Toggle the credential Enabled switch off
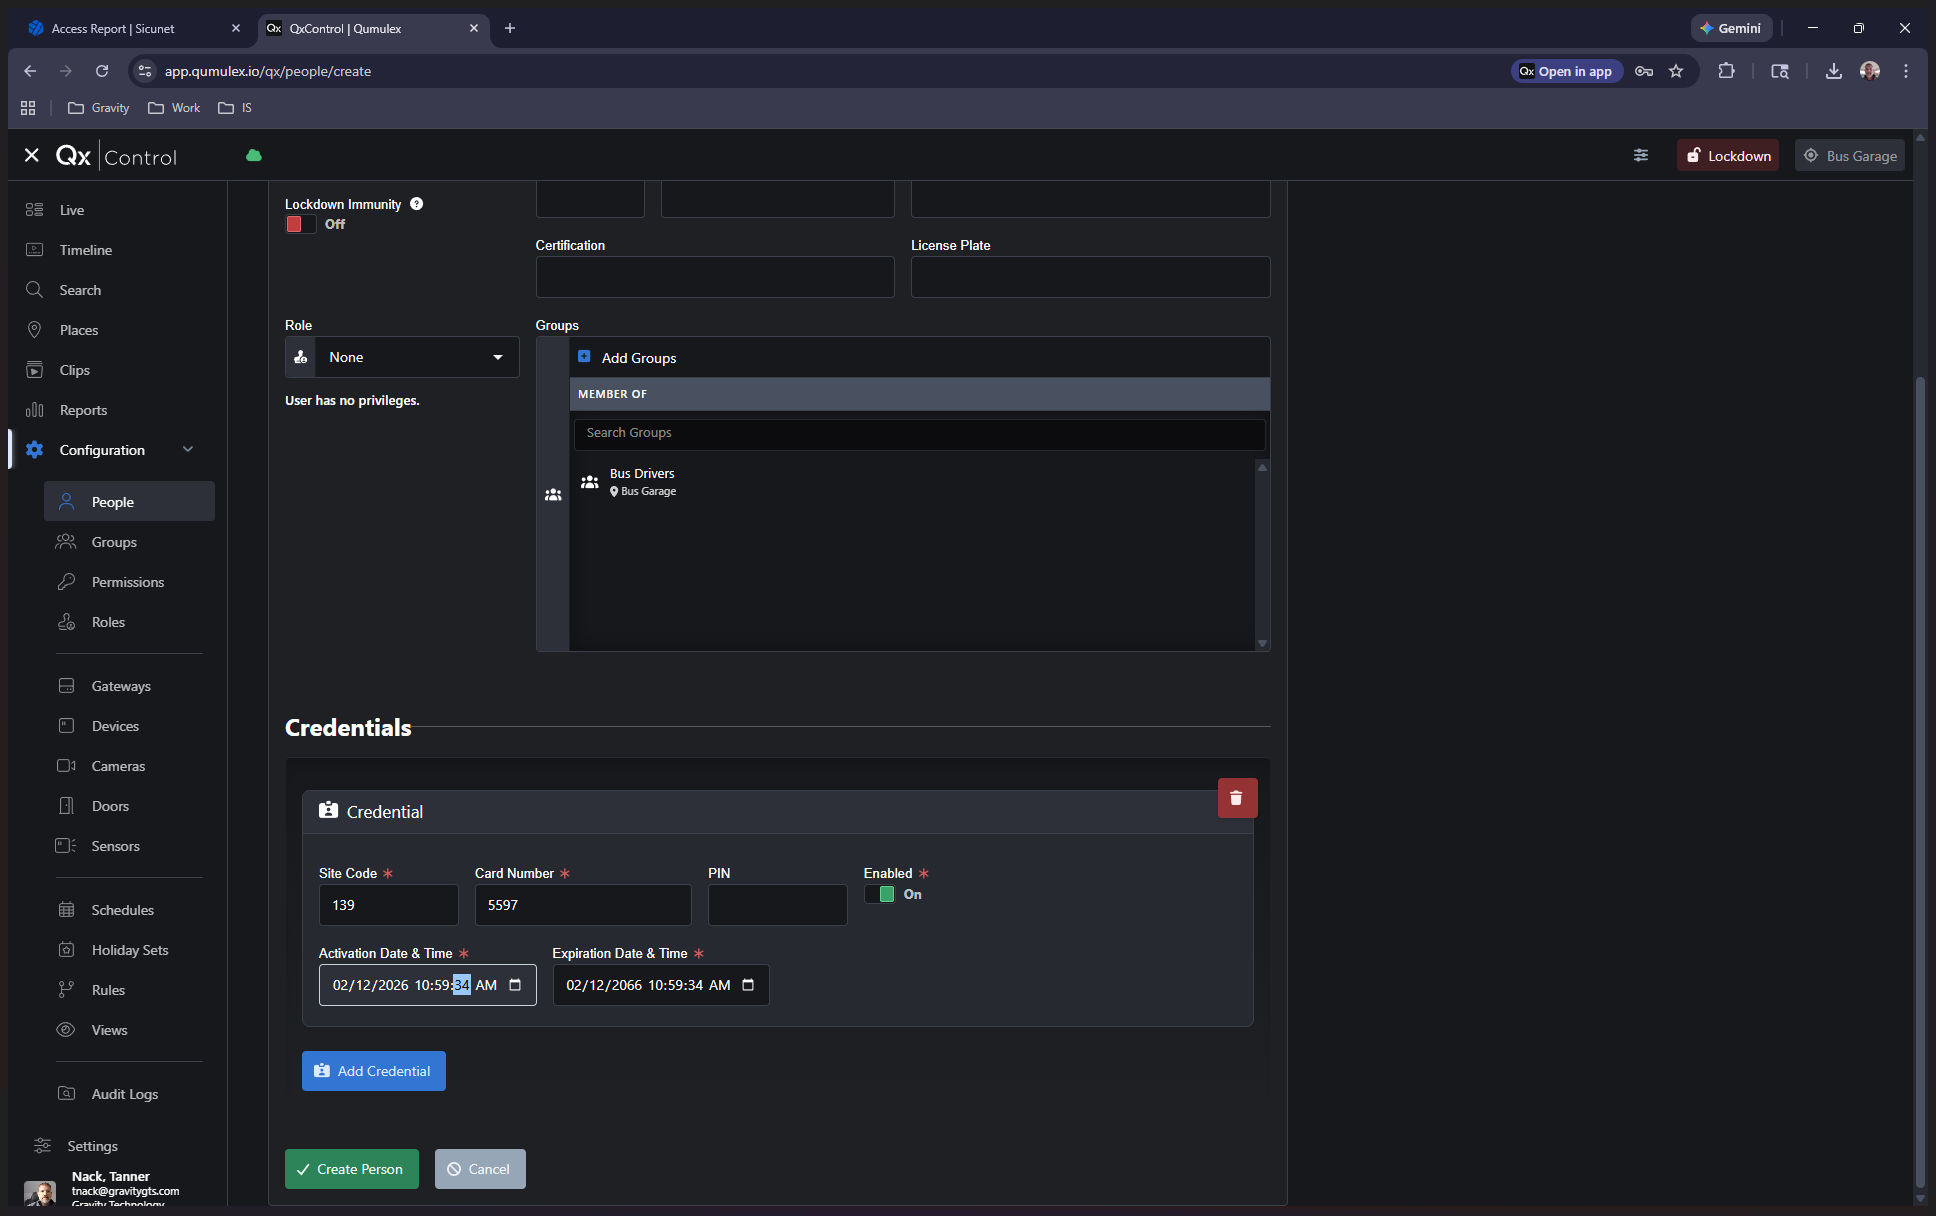This screenshot has width=1936, height=1216. (x=879, y=894)
